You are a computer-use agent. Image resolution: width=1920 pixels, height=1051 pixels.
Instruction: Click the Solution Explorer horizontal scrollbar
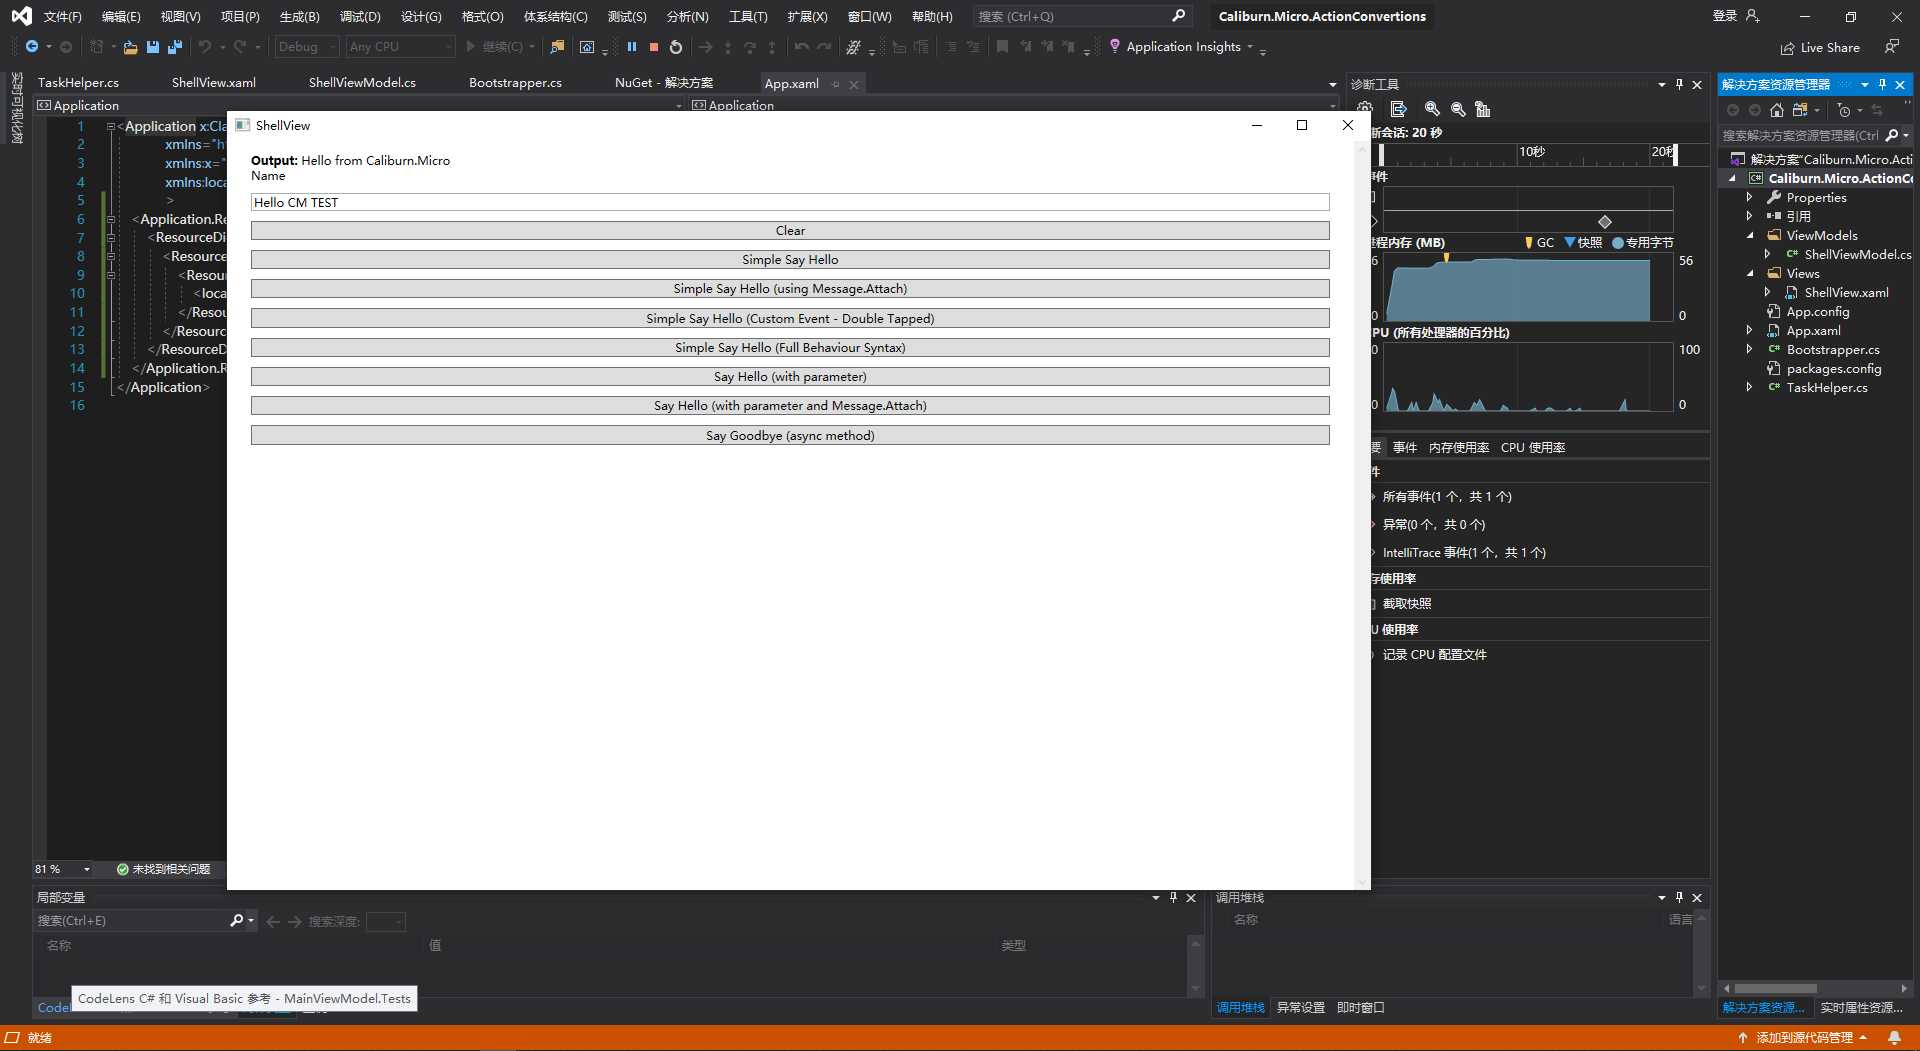pos(1776,988)
